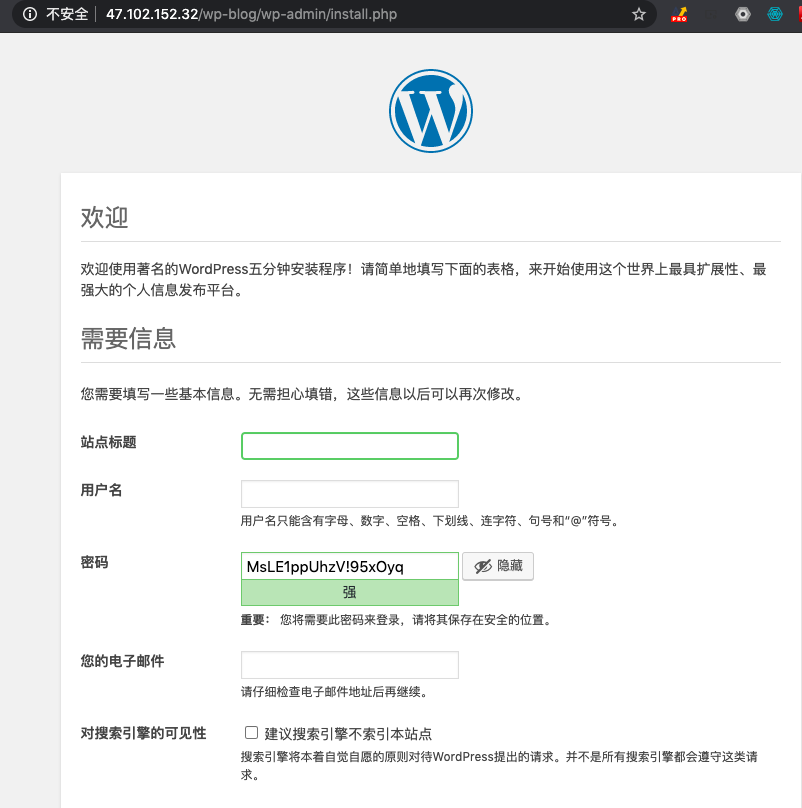The height and width of the screenshot is (808, 802).
Task: Click the 对搜索引擎的可见性 label
Action: 143,733
